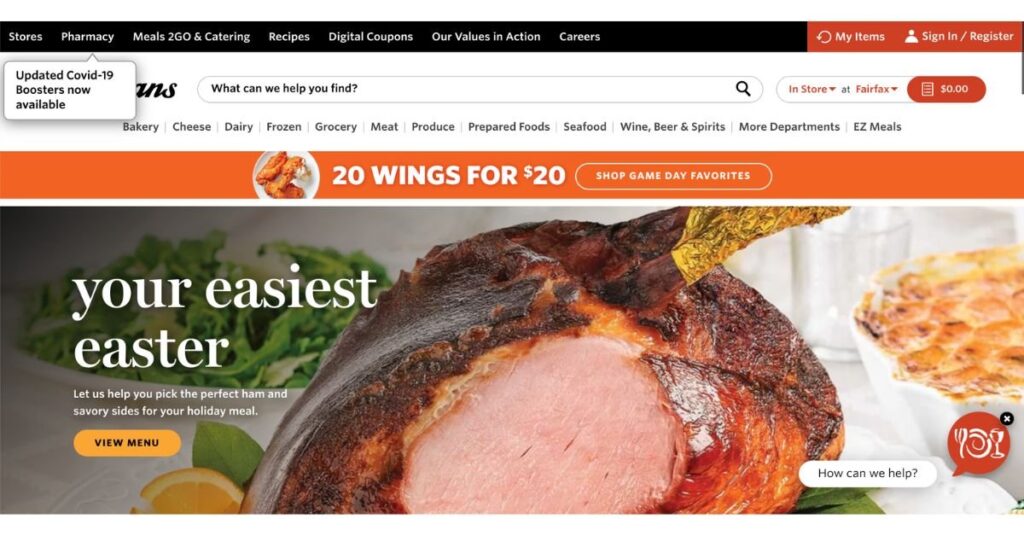Expand the Fairfax store location dropdown
This screenshot has height=536, width=1024.
876,89
